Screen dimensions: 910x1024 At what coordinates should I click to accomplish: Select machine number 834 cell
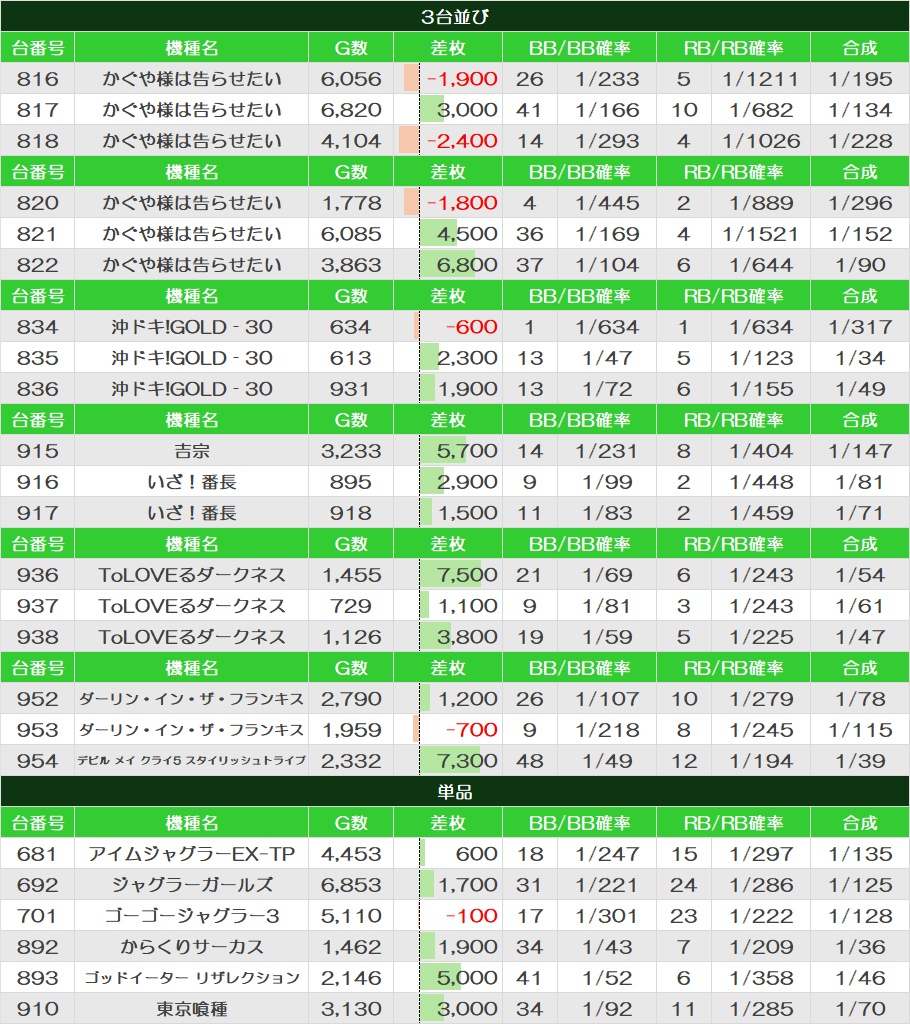click(x=38, y=327)
